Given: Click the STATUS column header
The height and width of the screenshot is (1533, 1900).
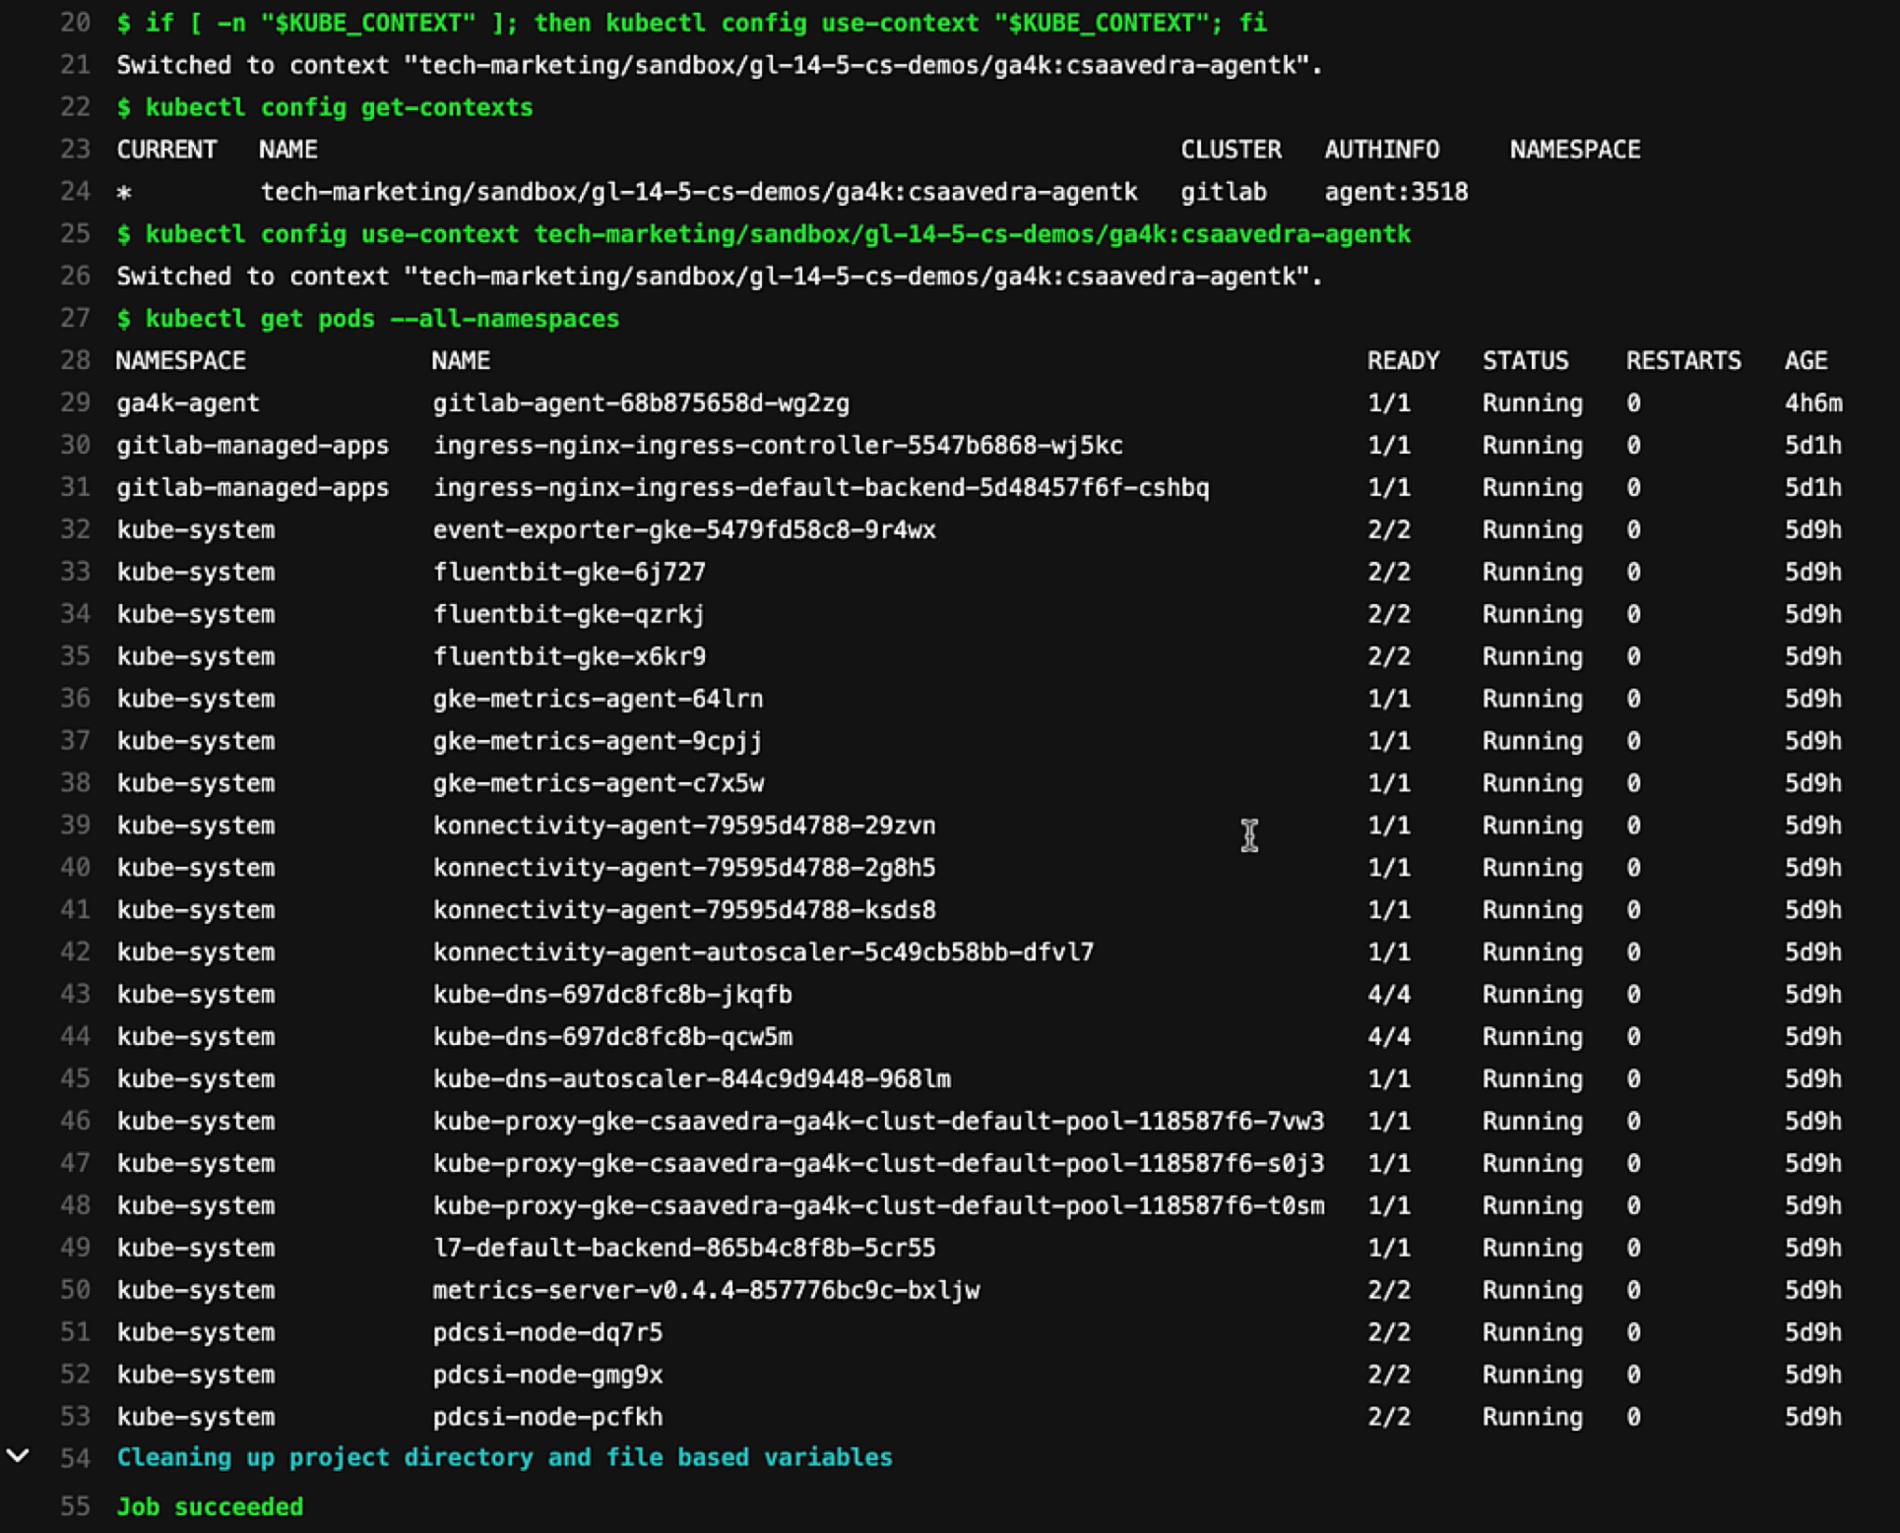Looking at the screenshot, I should click(x=1525, y=360).
